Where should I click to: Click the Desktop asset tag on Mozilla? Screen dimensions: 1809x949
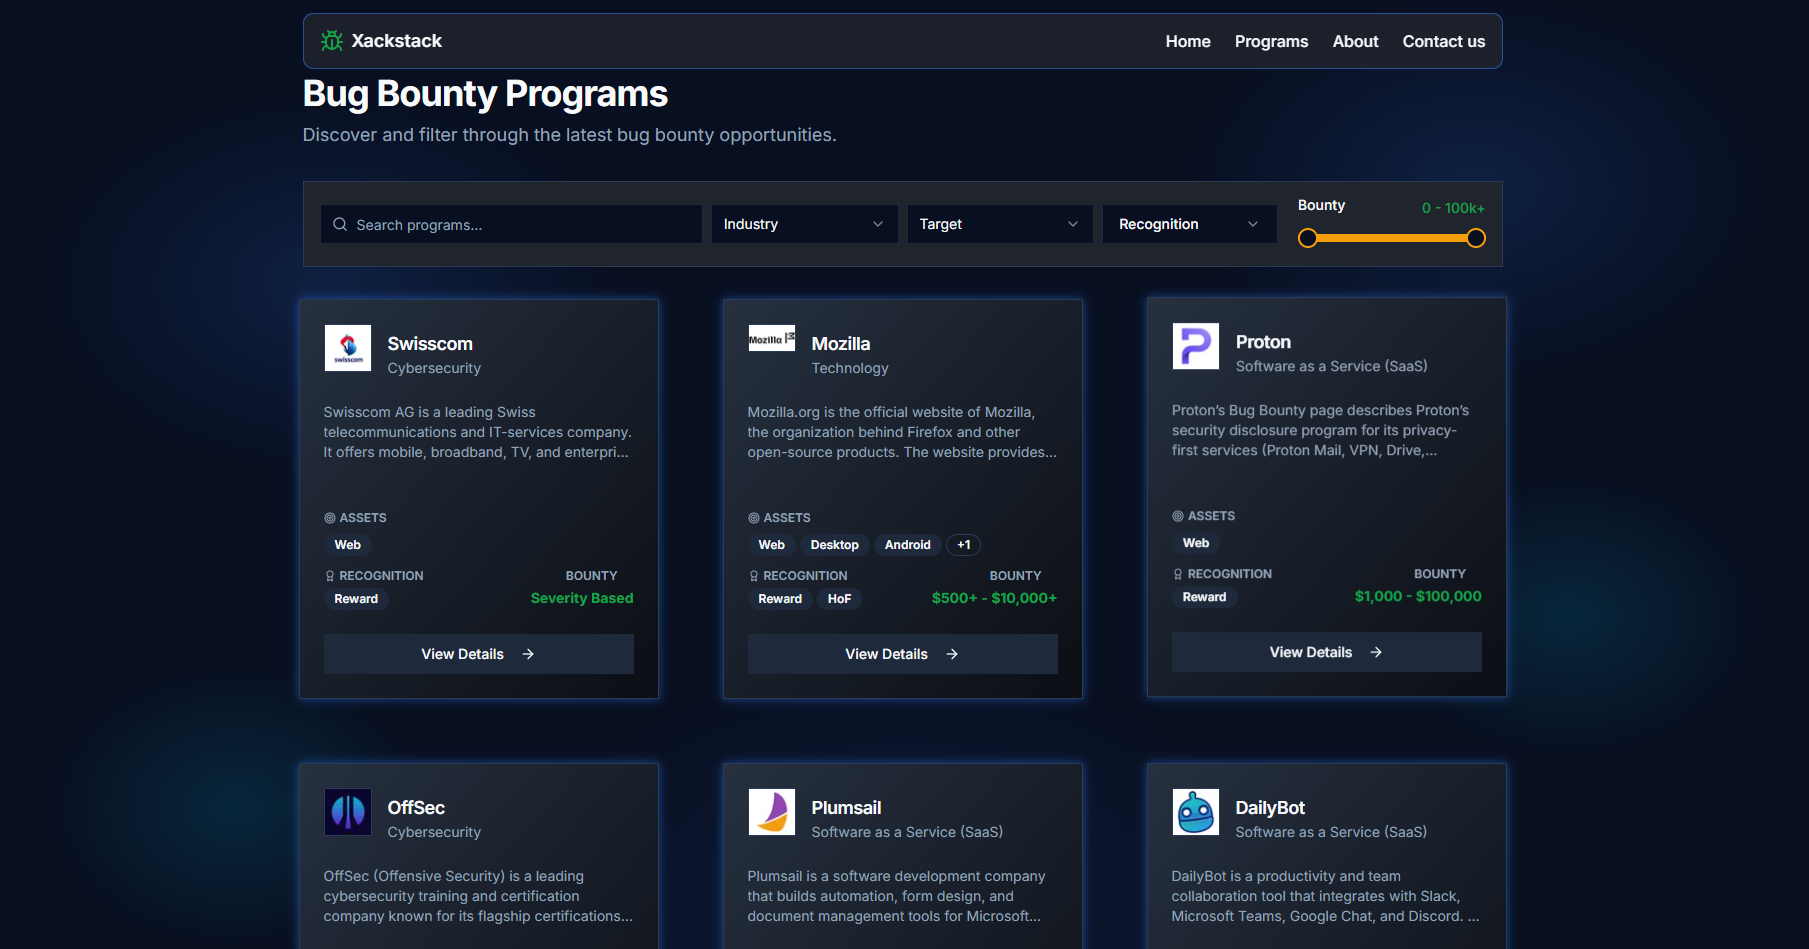[x=834, y=545]
